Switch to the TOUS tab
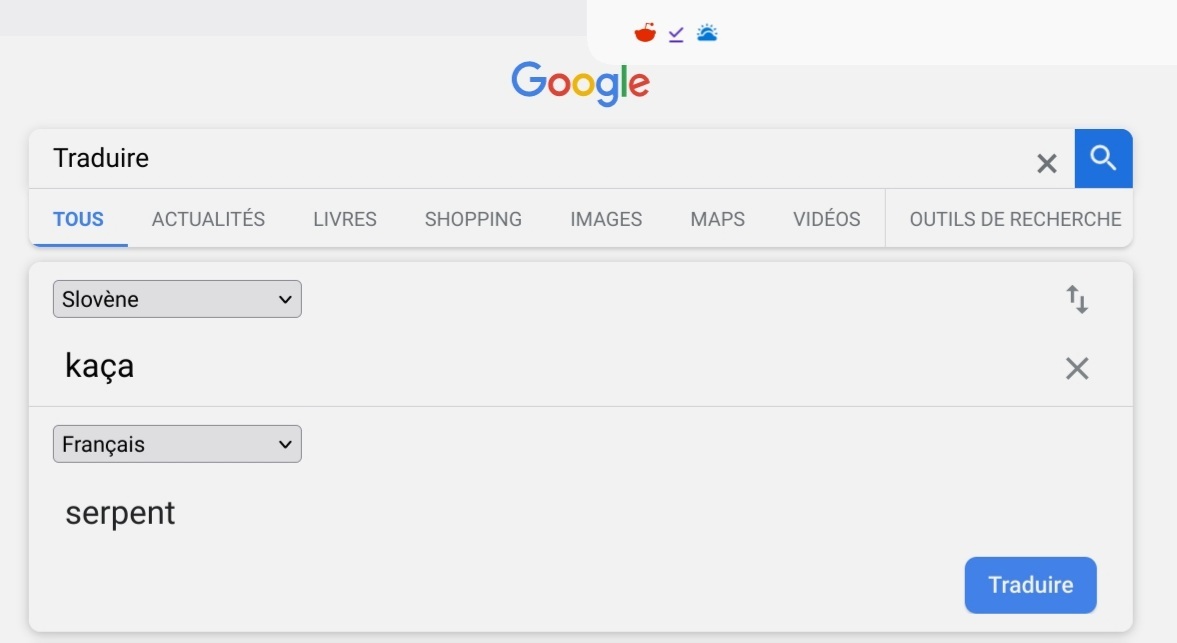 point(78,219)
